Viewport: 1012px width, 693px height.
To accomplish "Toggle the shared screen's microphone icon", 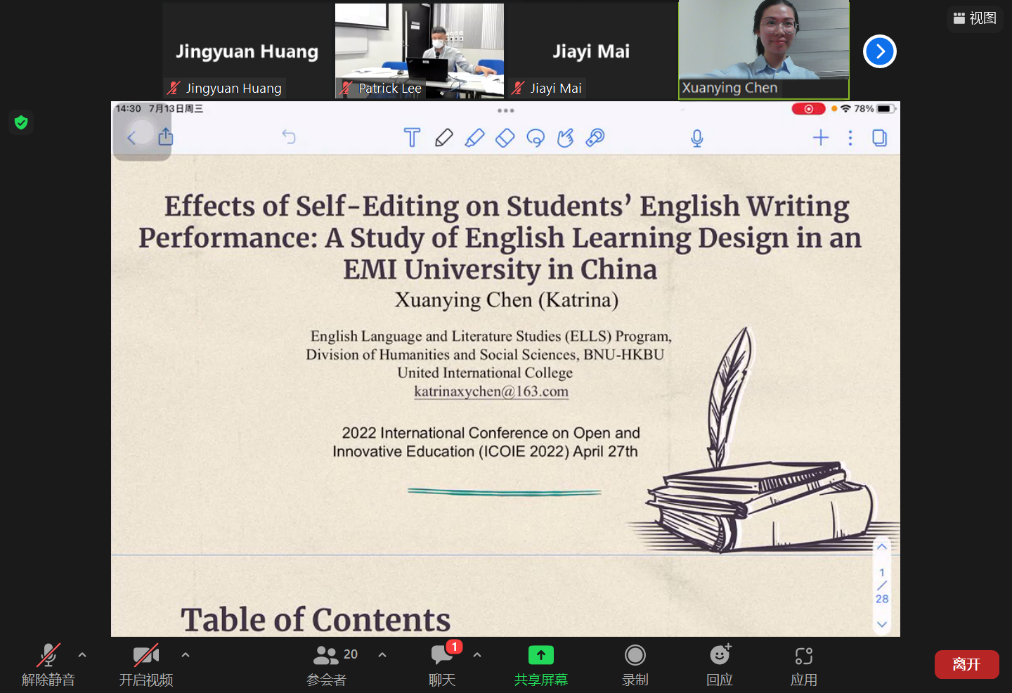I will (x=697, y=138).
